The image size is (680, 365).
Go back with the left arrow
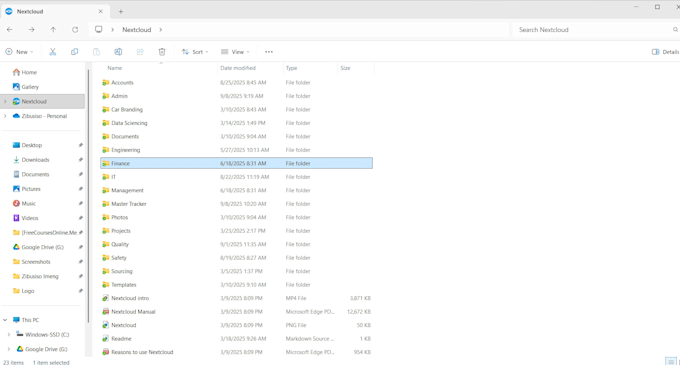10,29
